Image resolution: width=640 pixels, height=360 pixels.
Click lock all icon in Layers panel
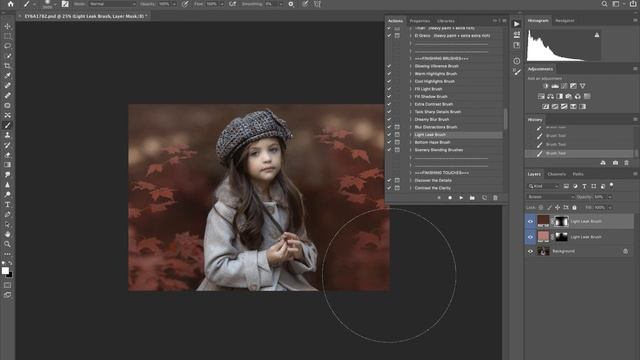(x=574, y=207)
